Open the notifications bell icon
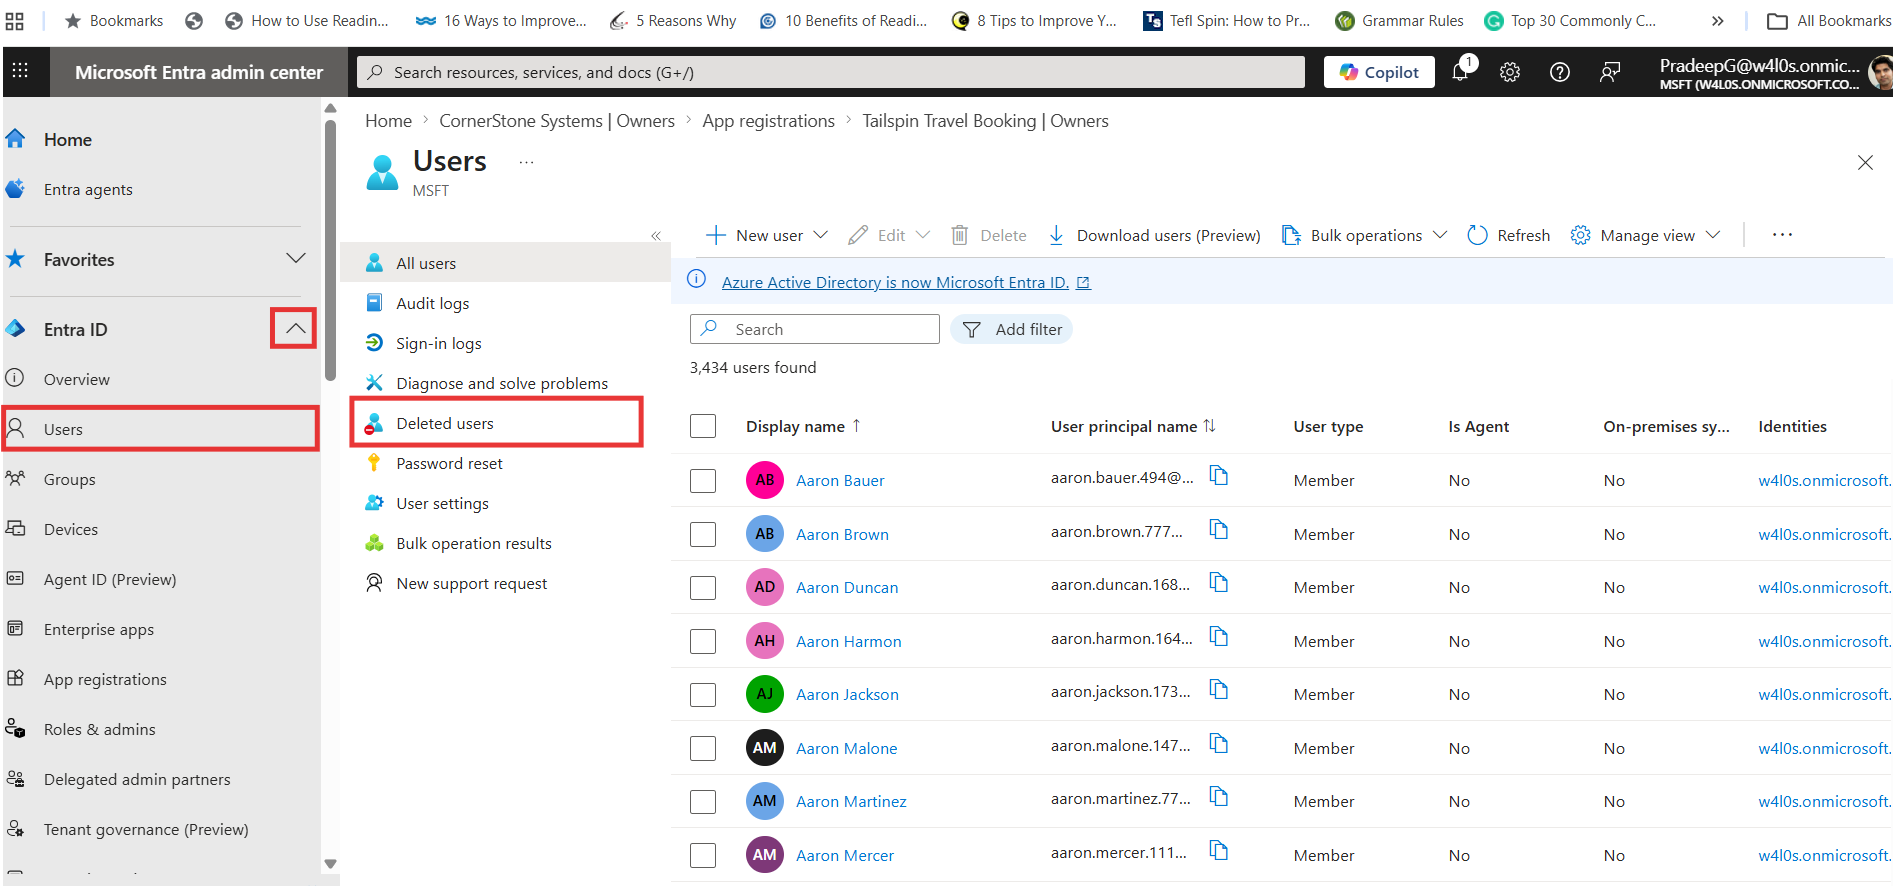Viewport: 1893px width, 886px height. pos(1460,72)
